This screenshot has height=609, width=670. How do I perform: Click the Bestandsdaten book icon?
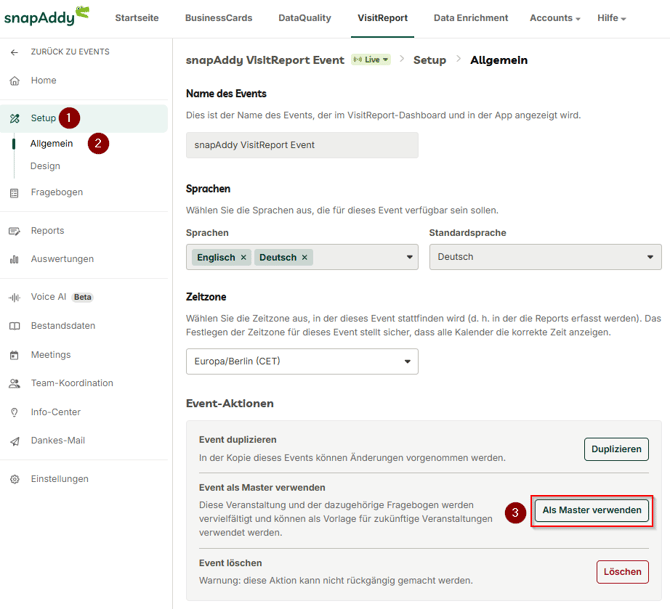pos(15,326)
